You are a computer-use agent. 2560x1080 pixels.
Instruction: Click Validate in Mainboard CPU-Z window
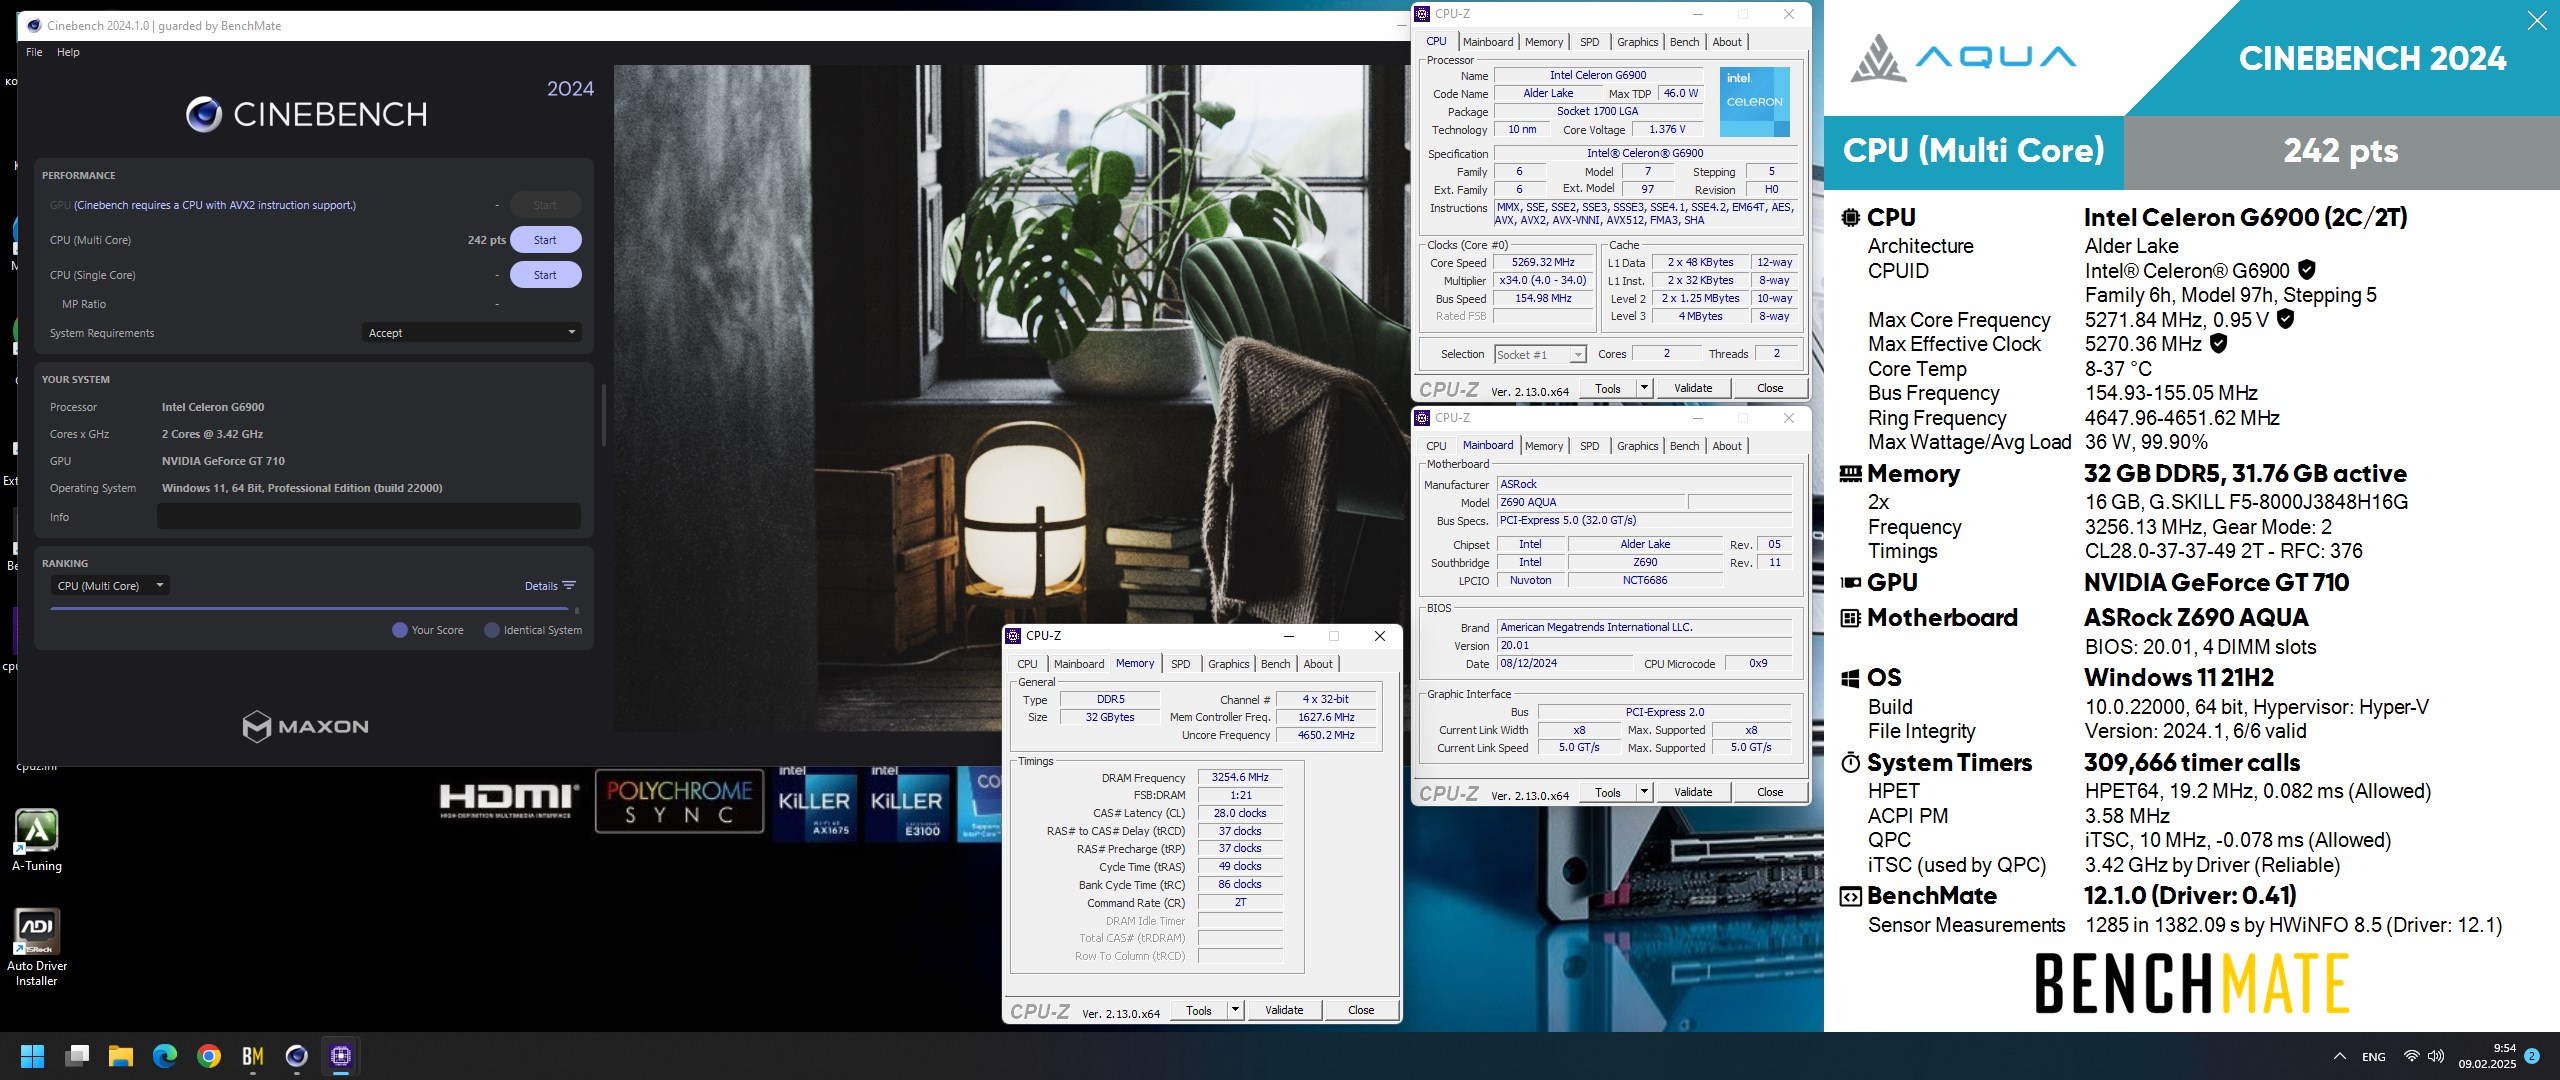coord(1693,792)
